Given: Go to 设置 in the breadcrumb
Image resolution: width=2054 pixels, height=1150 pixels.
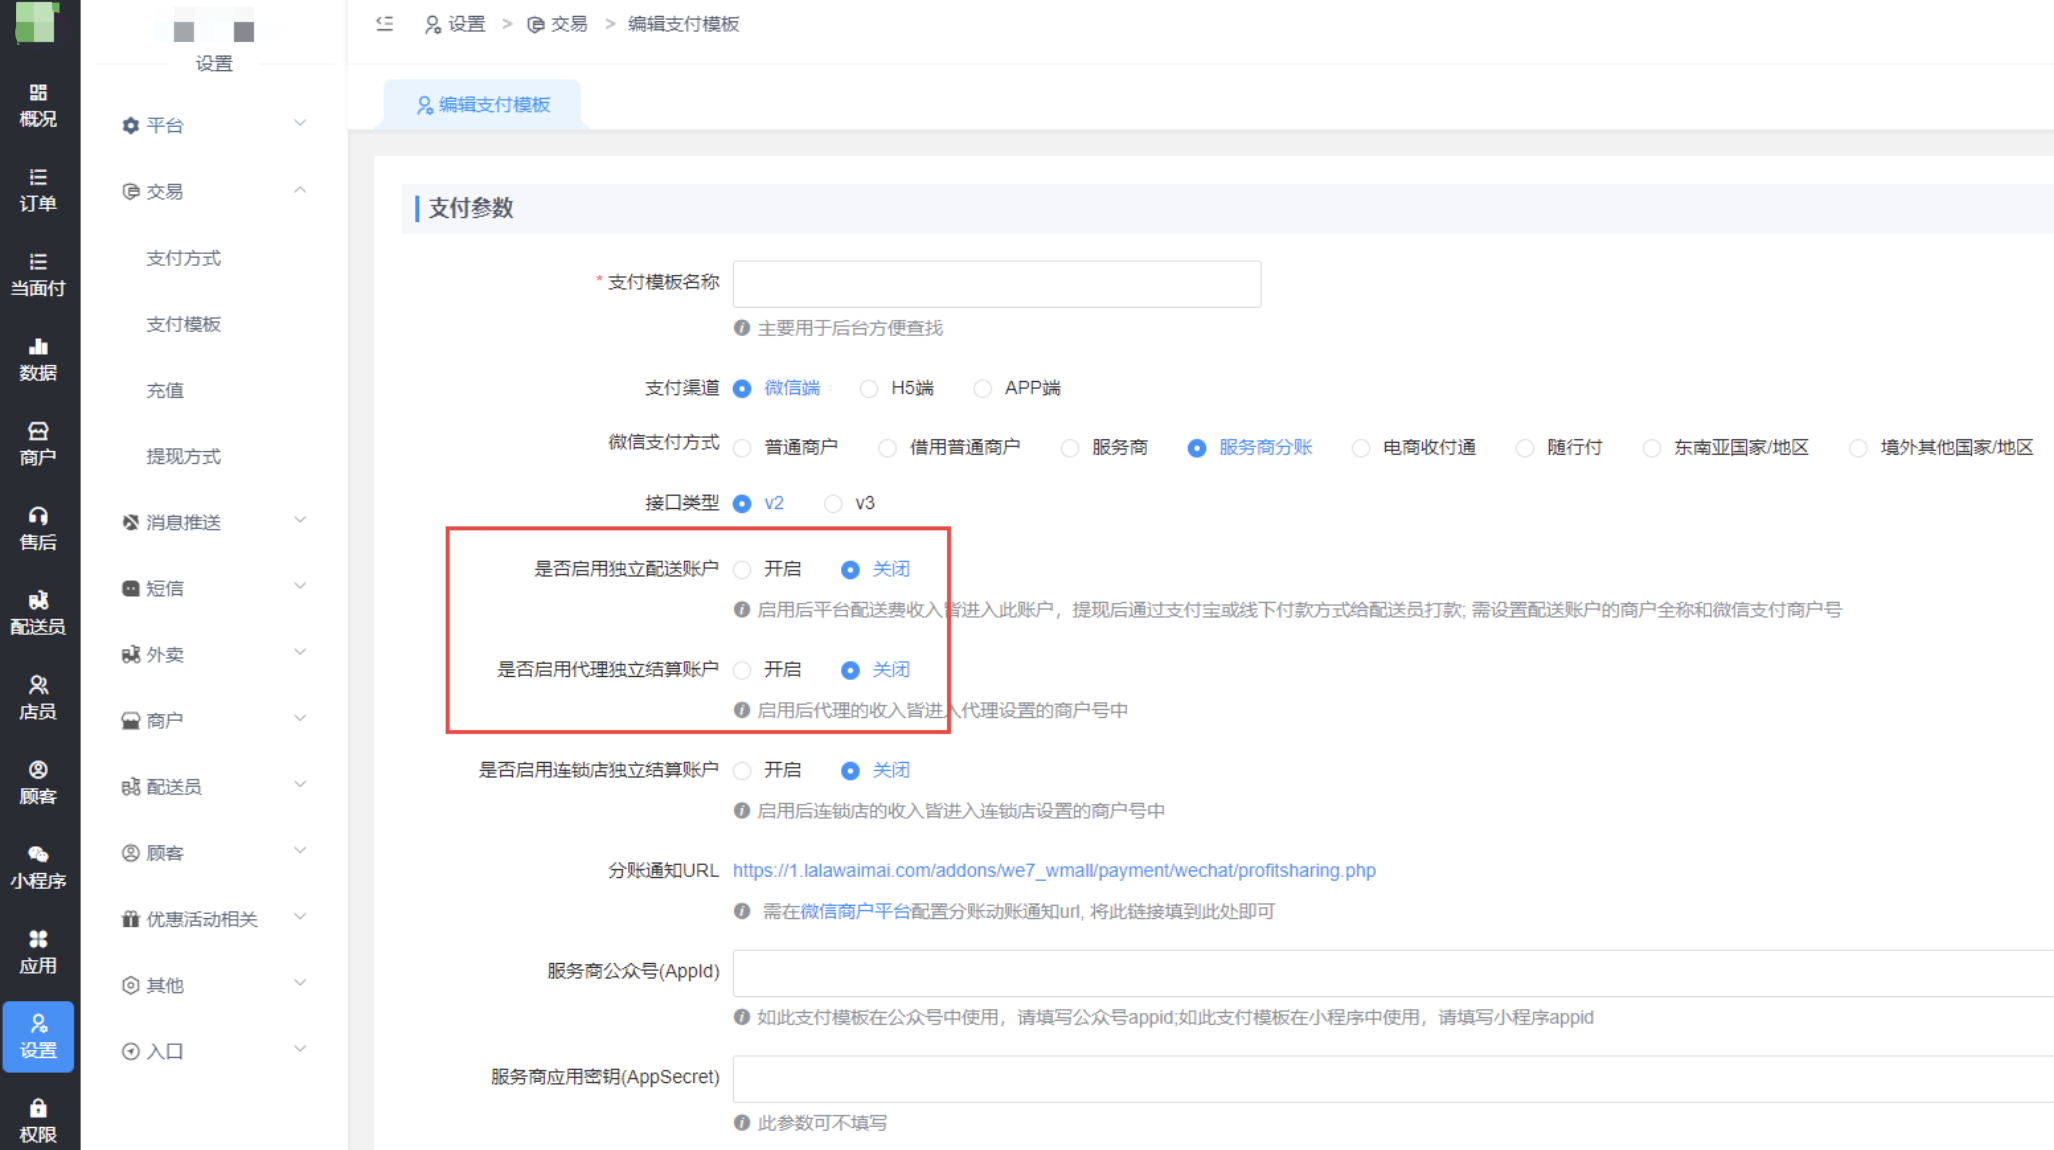Looking at the screenshot, I should (x=456, y=23).
